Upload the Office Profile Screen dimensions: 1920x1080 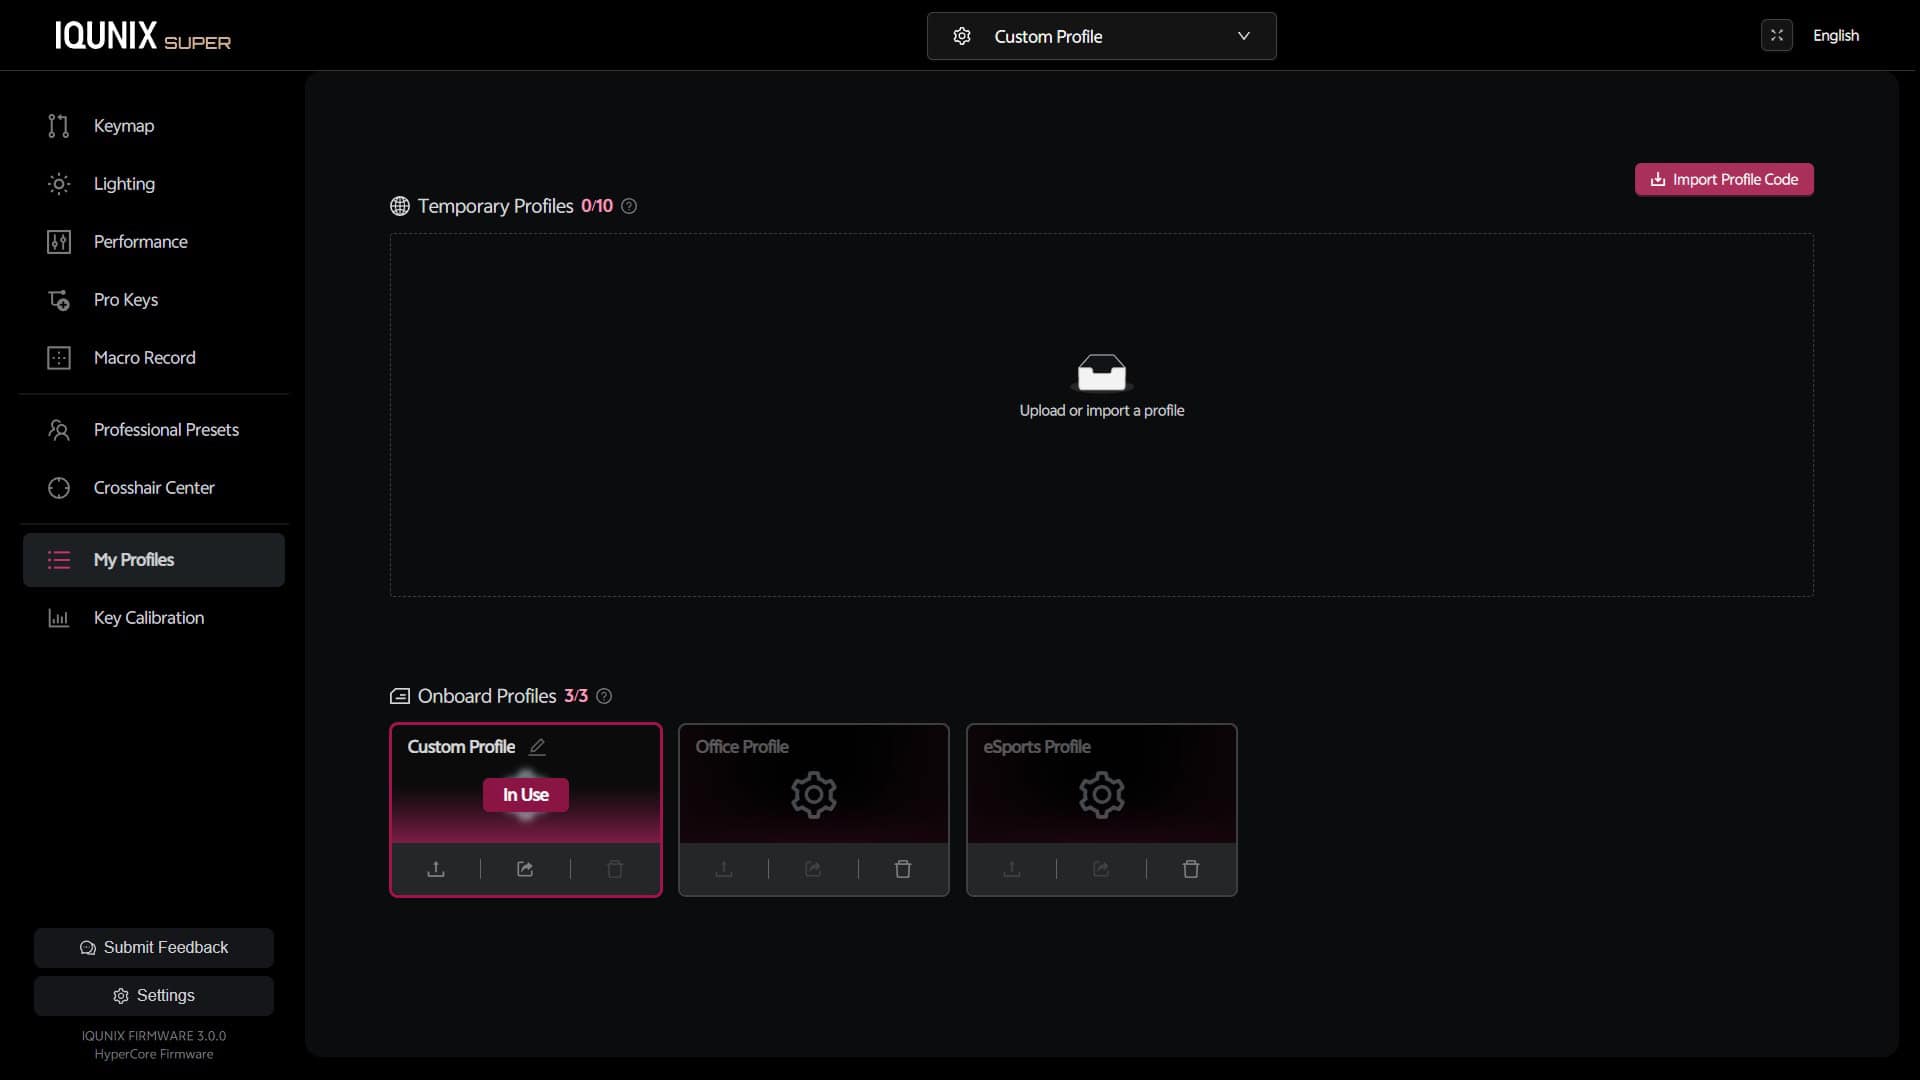724,869
